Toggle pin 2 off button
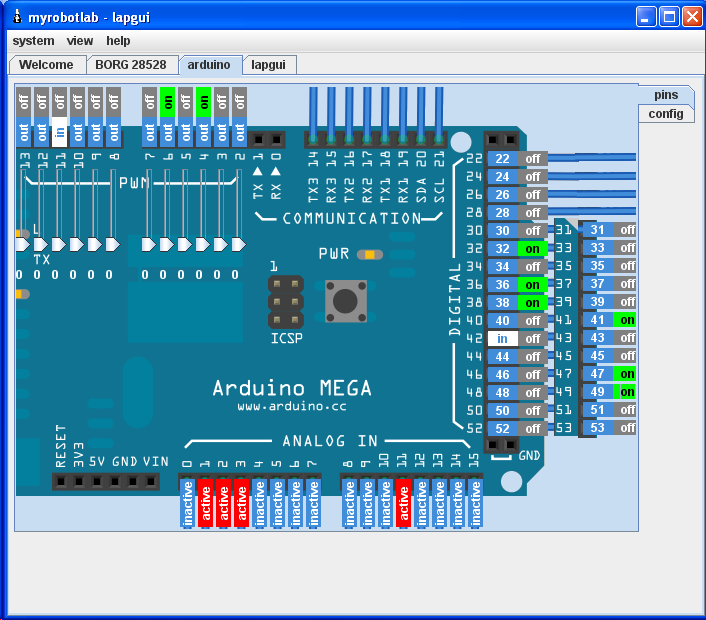This screenshot has width=706, height=620. [x=240, y=102]
